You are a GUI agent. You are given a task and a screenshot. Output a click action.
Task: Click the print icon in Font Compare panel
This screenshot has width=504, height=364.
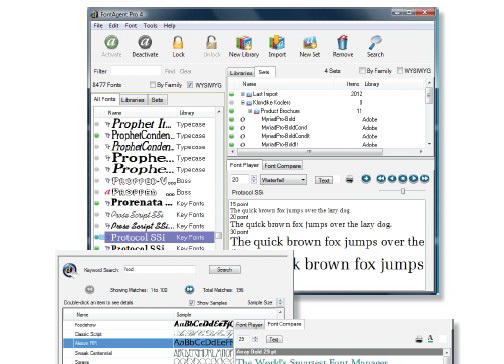click(x=419, y=340)
